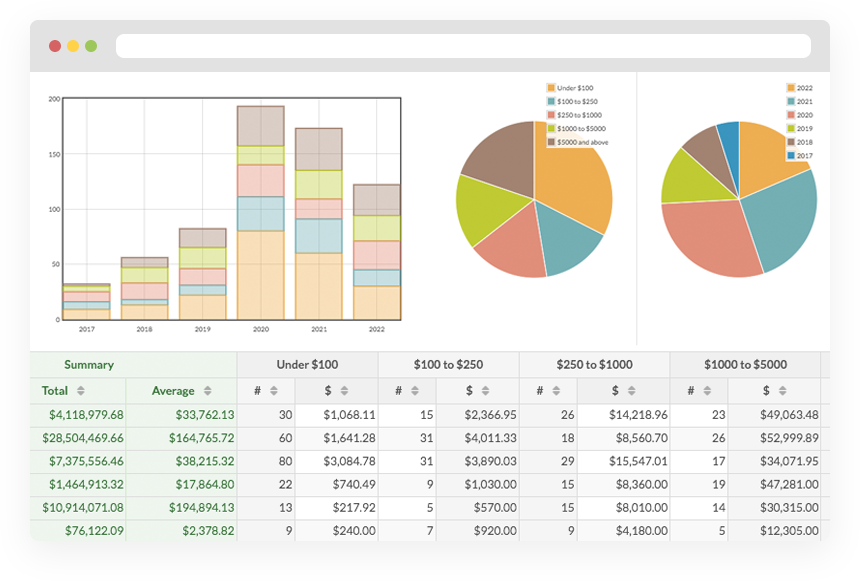
Task: Toggle the "$100 to $250" legend item
Action: [573, 101]
